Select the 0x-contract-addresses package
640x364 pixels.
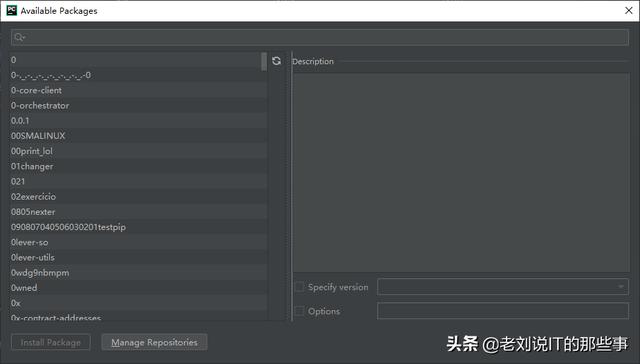(x=138, y=316)
